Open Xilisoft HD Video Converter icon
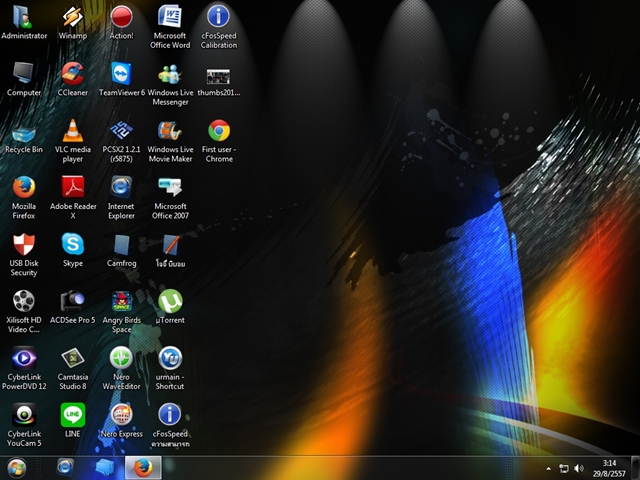The width and height of the screenshot is (640, 480). [24, 301]
